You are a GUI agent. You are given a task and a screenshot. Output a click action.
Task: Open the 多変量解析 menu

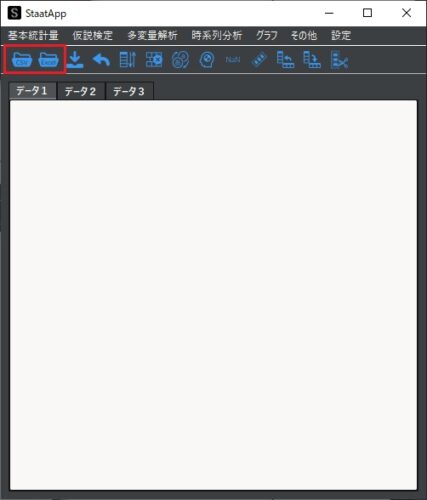pos(152,35)
